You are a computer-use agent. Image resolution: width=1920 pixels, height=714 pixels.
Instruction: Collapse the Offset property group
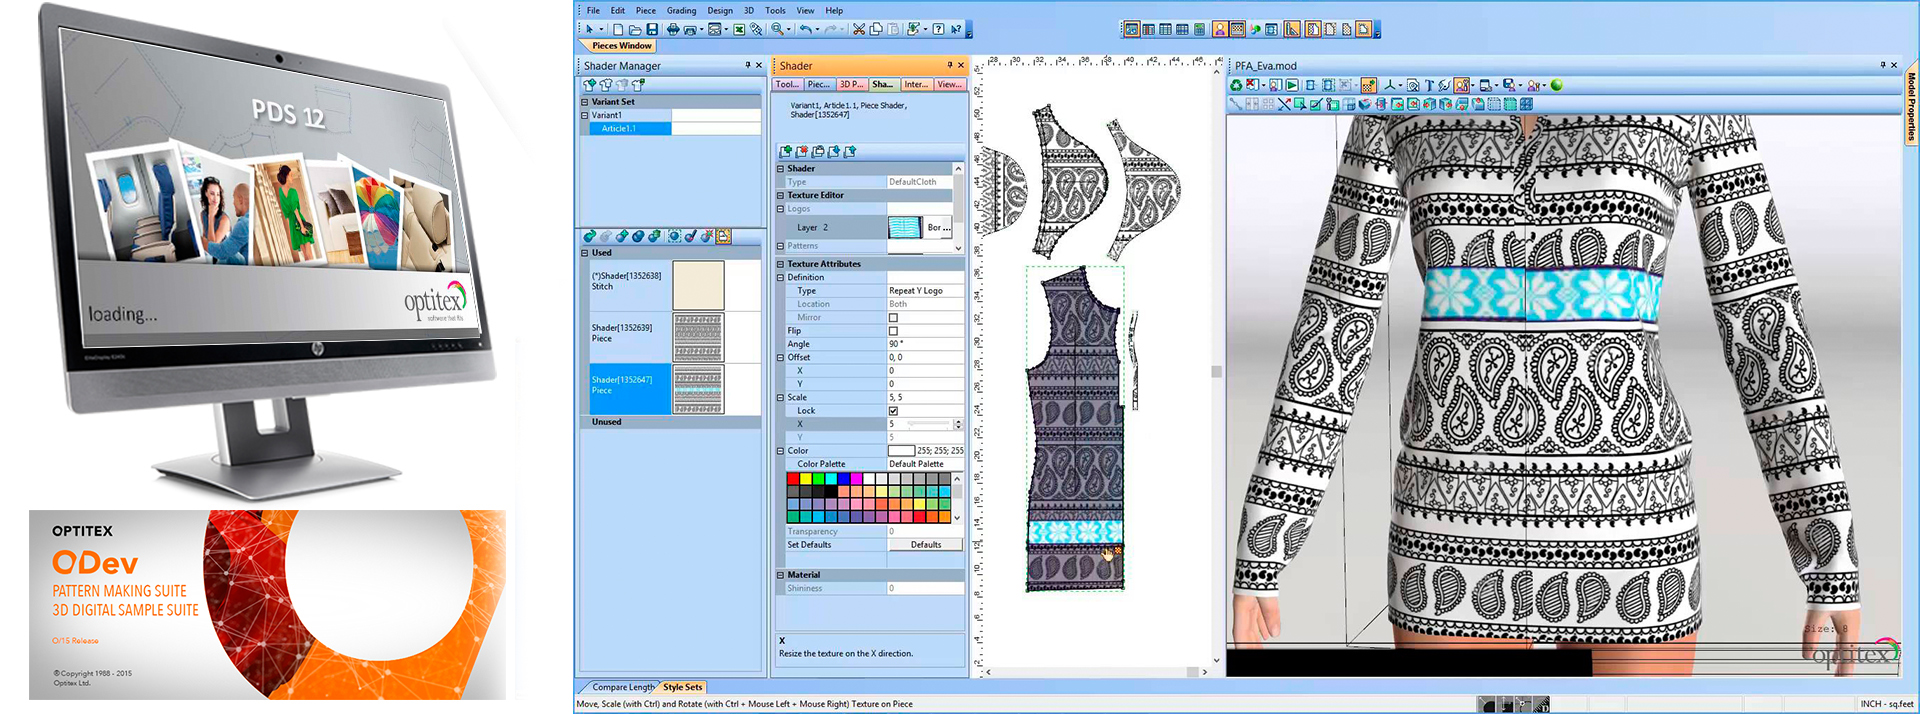click(x=781, y=358)
